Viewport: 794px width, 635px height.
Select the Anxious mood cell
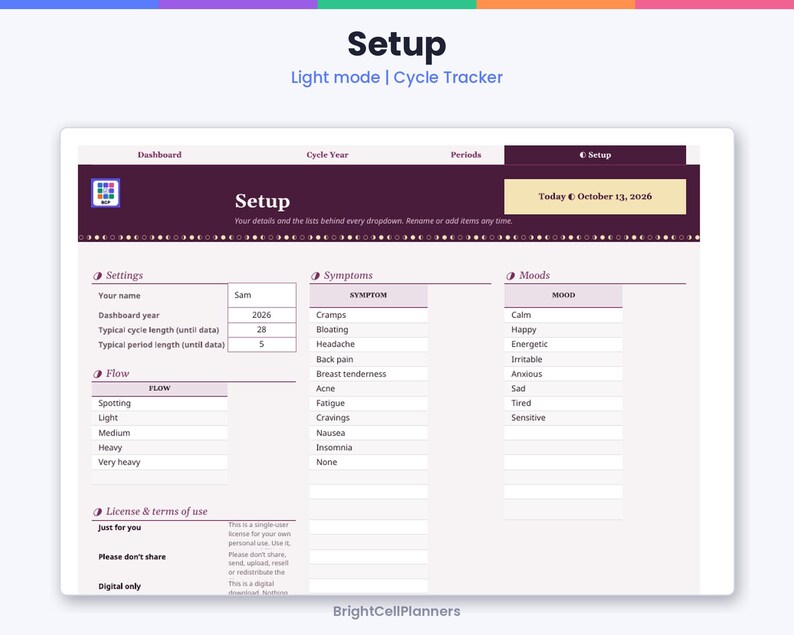click(x=563, y=374)
